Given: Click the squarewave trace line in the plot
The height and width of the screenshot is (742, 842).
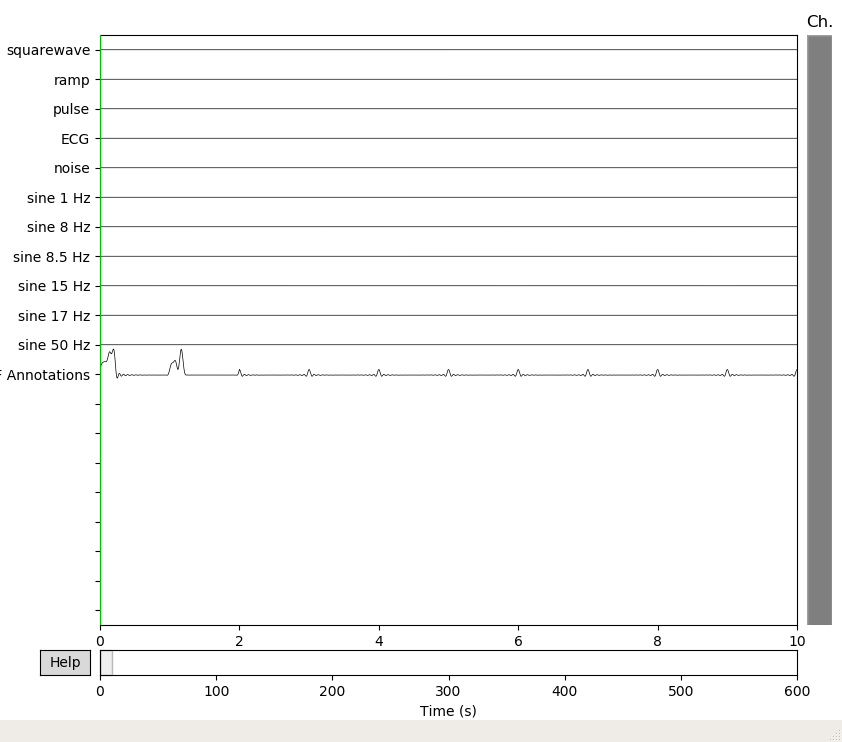Looking at the screenshot, I should coord(448,50).
